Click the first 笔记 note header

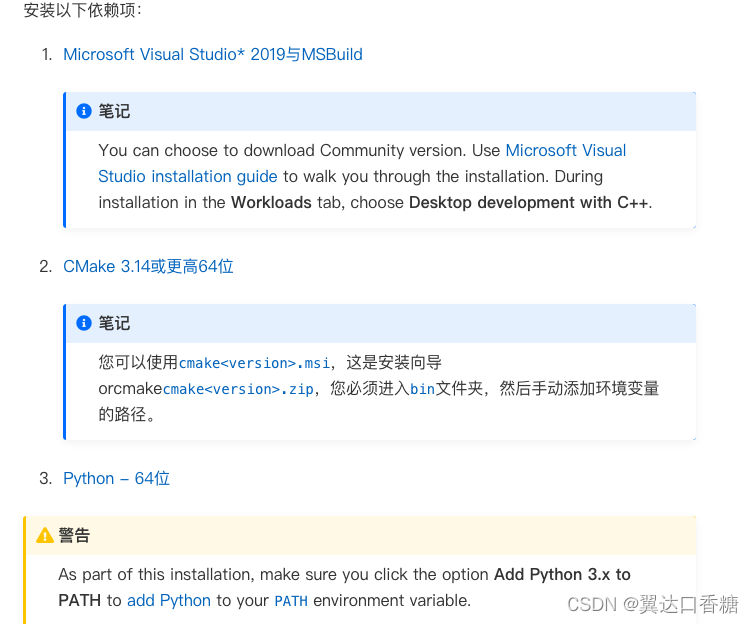click(381, 112)
